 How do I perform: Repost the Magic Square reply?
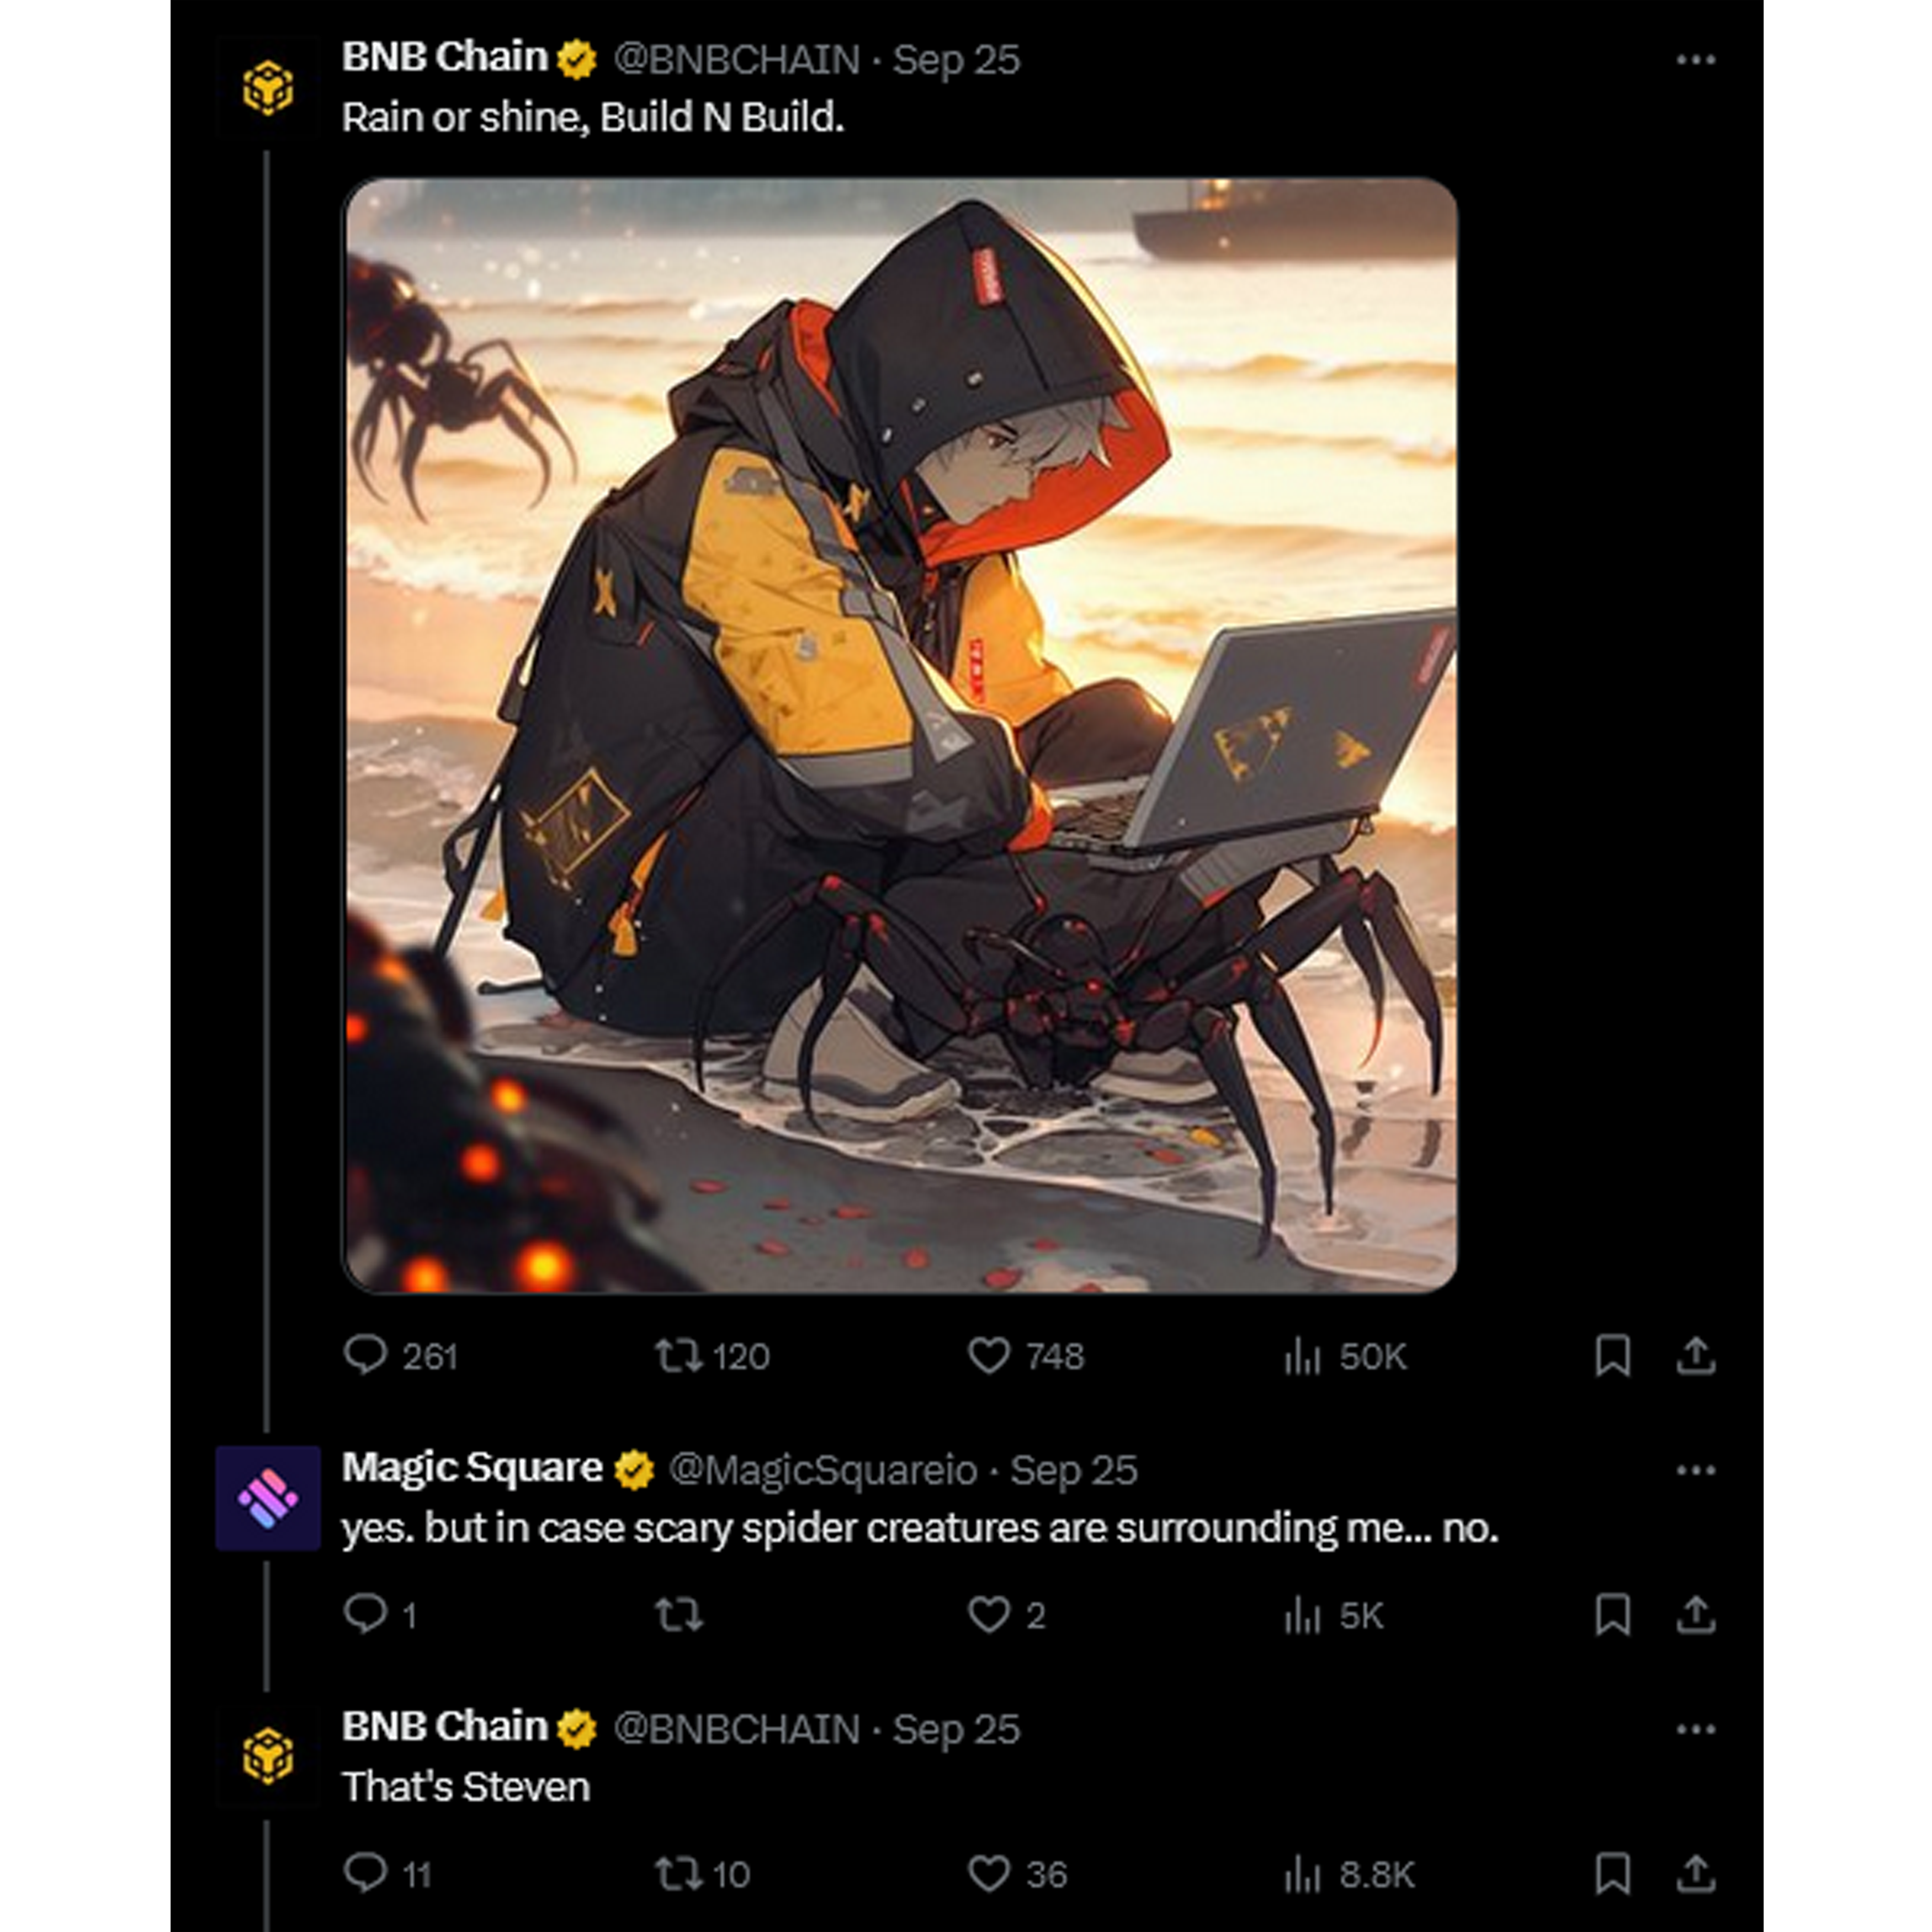[678, 1615]
